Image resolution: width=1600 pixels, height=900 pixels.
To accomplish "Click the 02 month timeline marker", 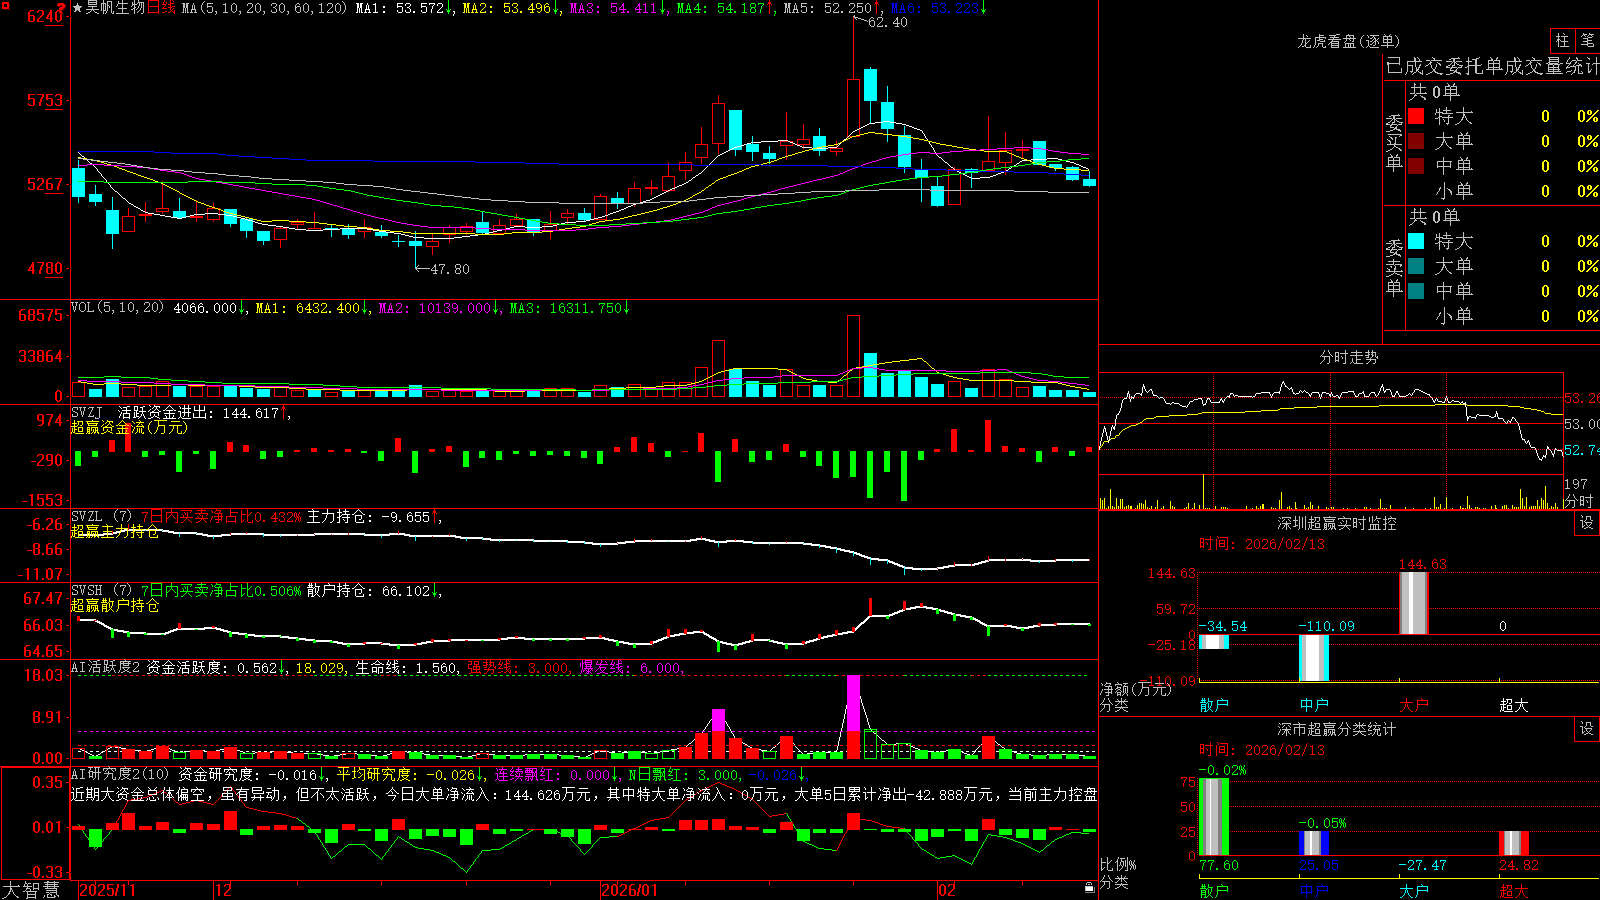I will tap(947, 890).
